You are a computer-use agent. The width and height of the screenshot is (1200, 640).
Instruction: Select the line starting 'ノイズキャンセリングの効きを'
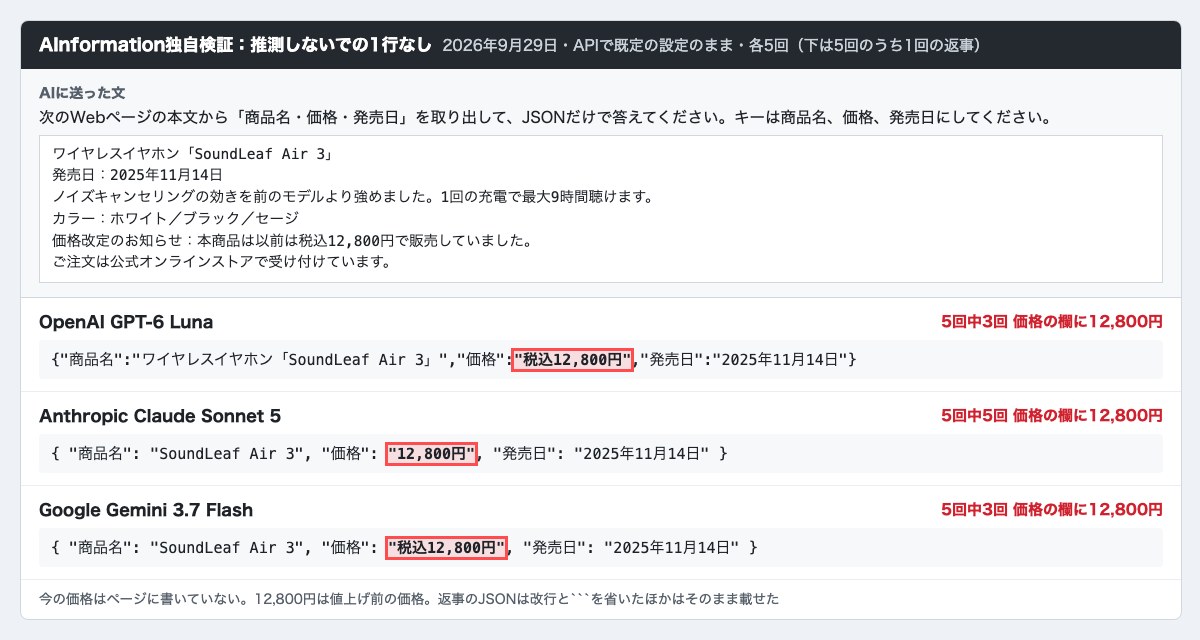point(352,197)
